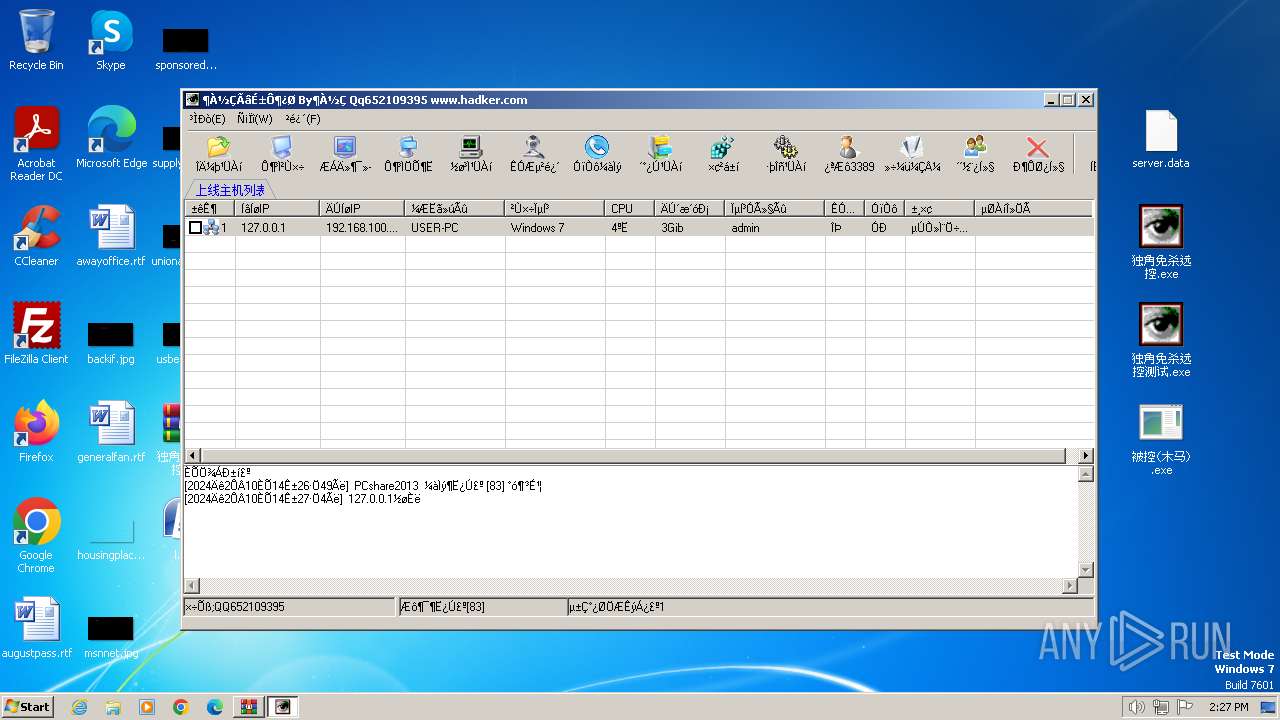The image size is (1280, 720).
Task: Open Internet Explorer from taskbar
Action: tap(79, 707)
